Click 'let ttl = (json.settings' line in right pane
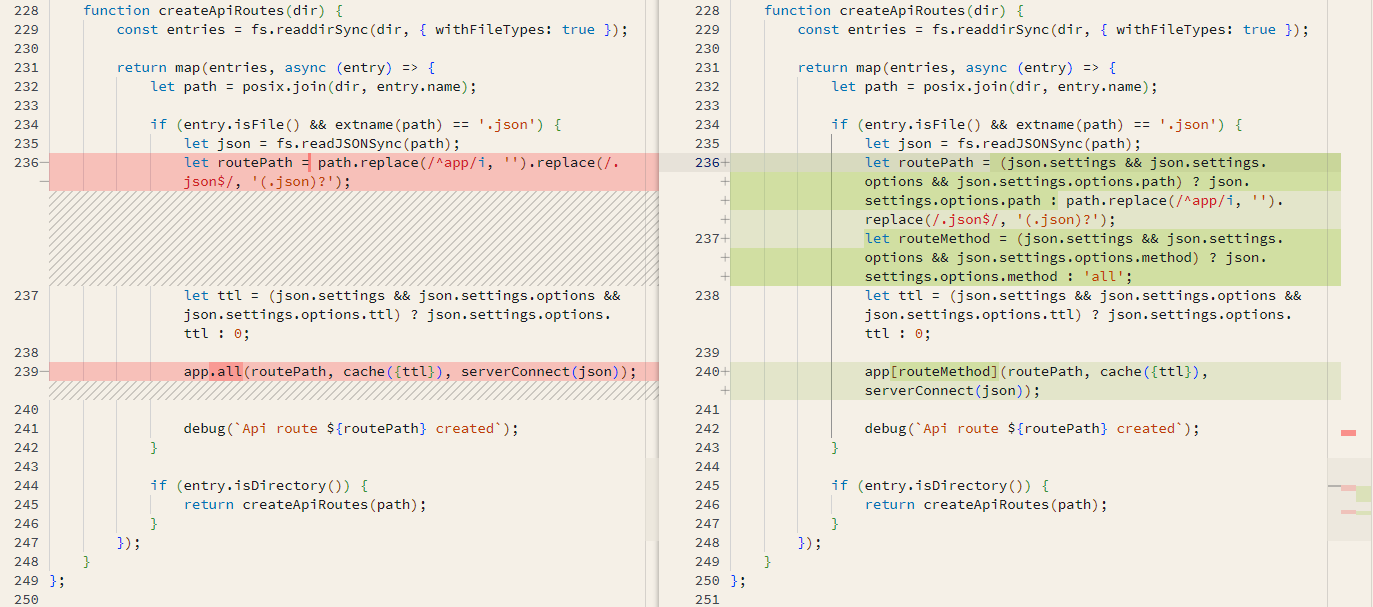This screenshot has width=1373, height=607. pos(1083,295)
